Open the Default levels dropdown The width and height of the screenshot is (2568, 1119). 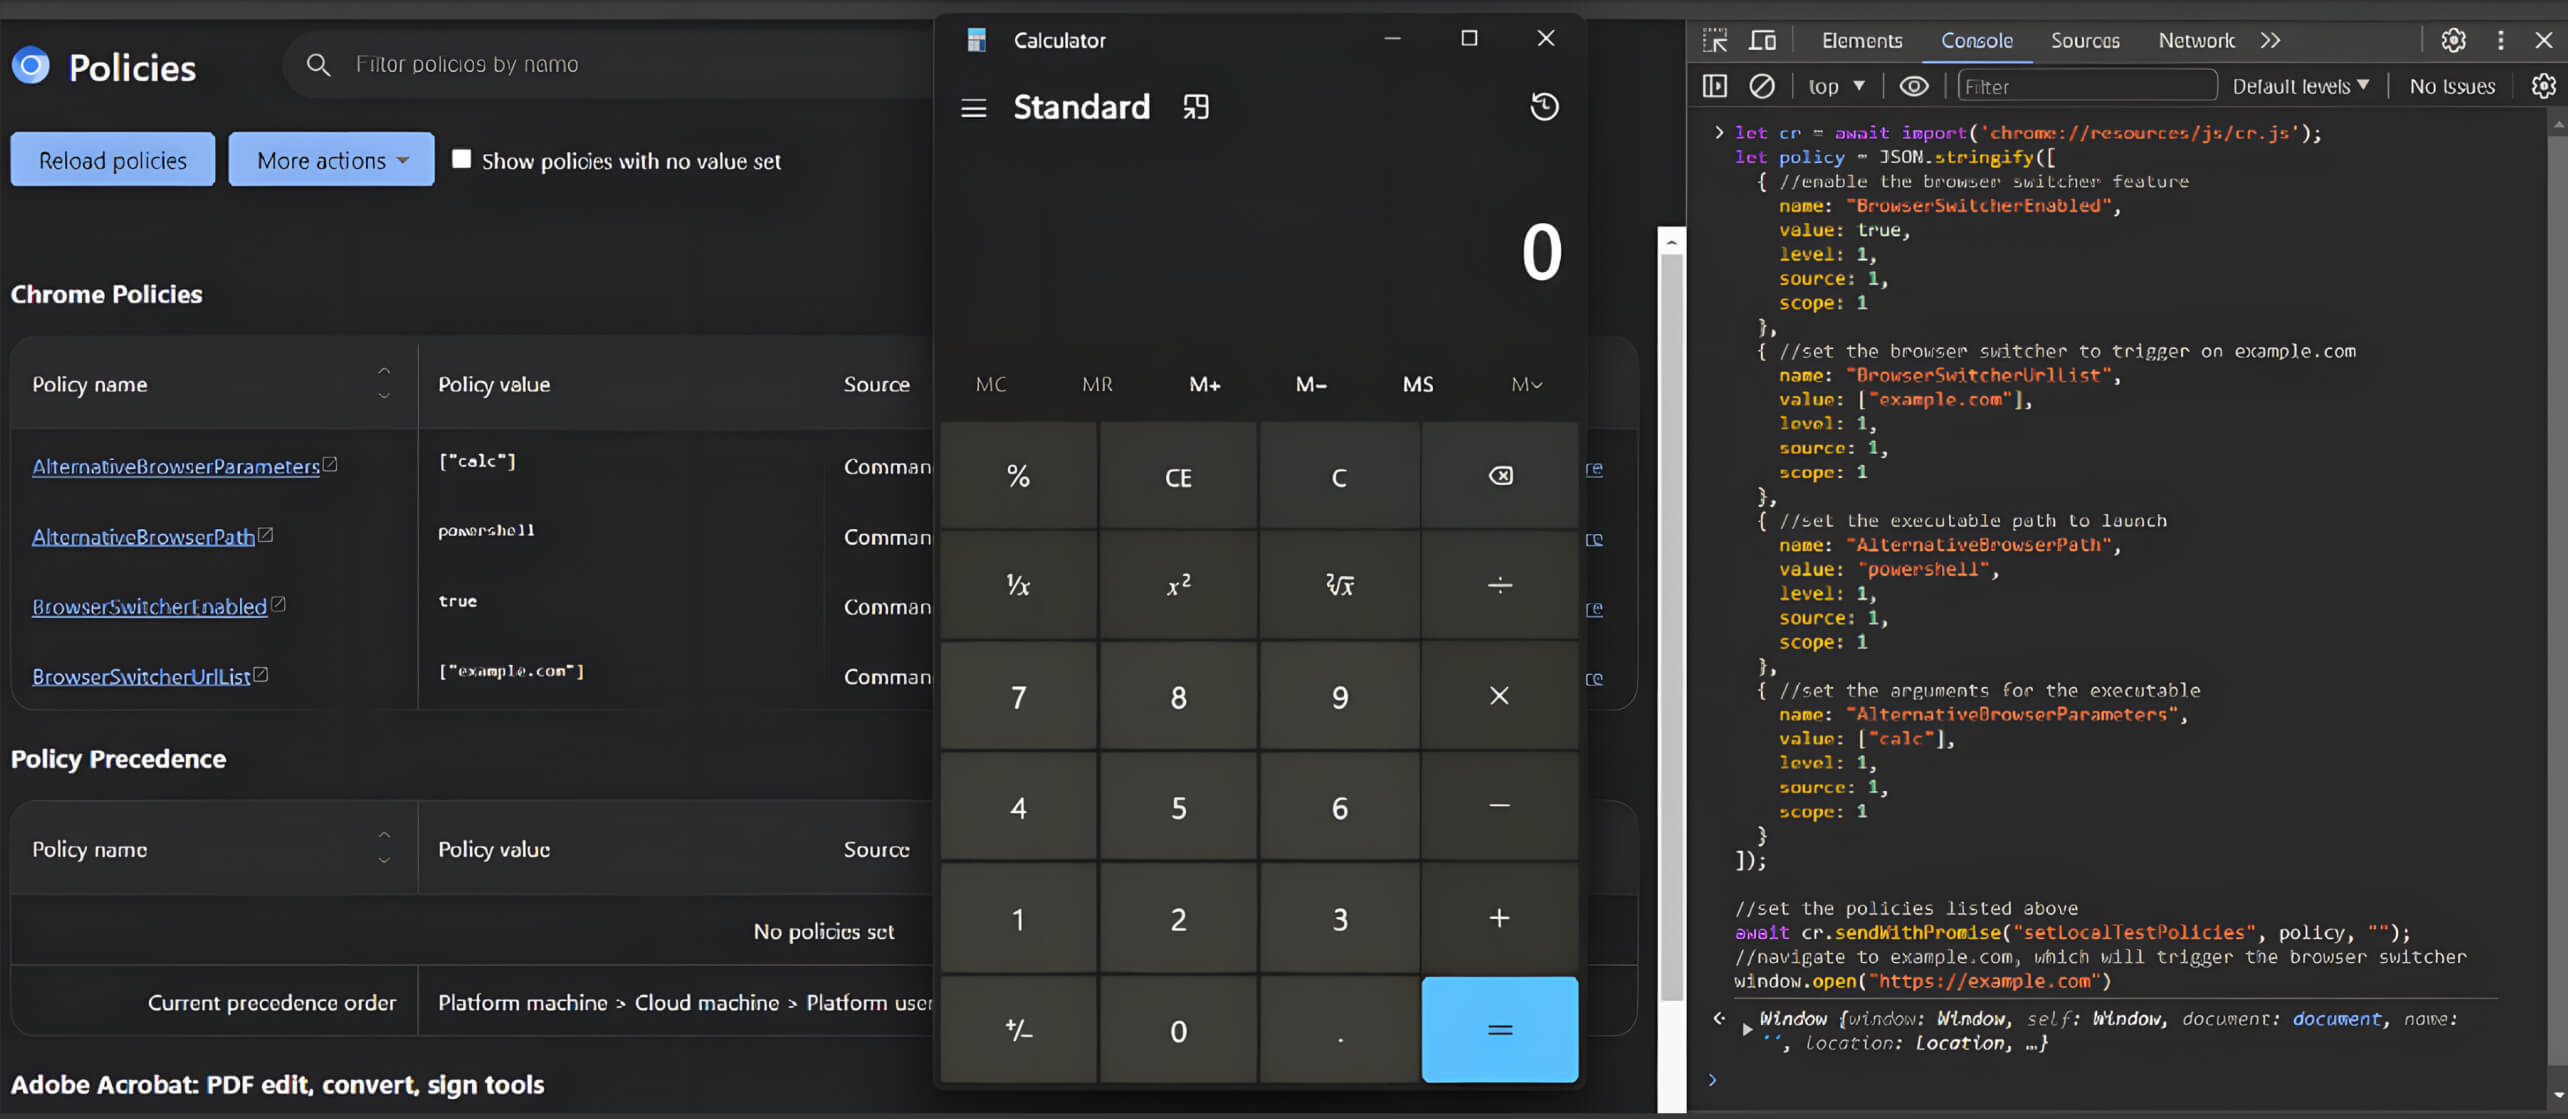2299,86
